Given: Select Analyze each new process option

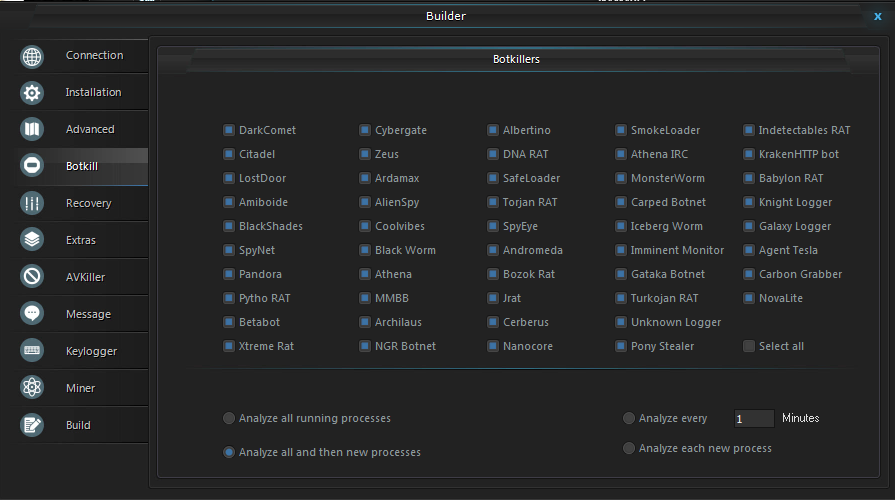Looking at the screenshot, I should [629, 448].
